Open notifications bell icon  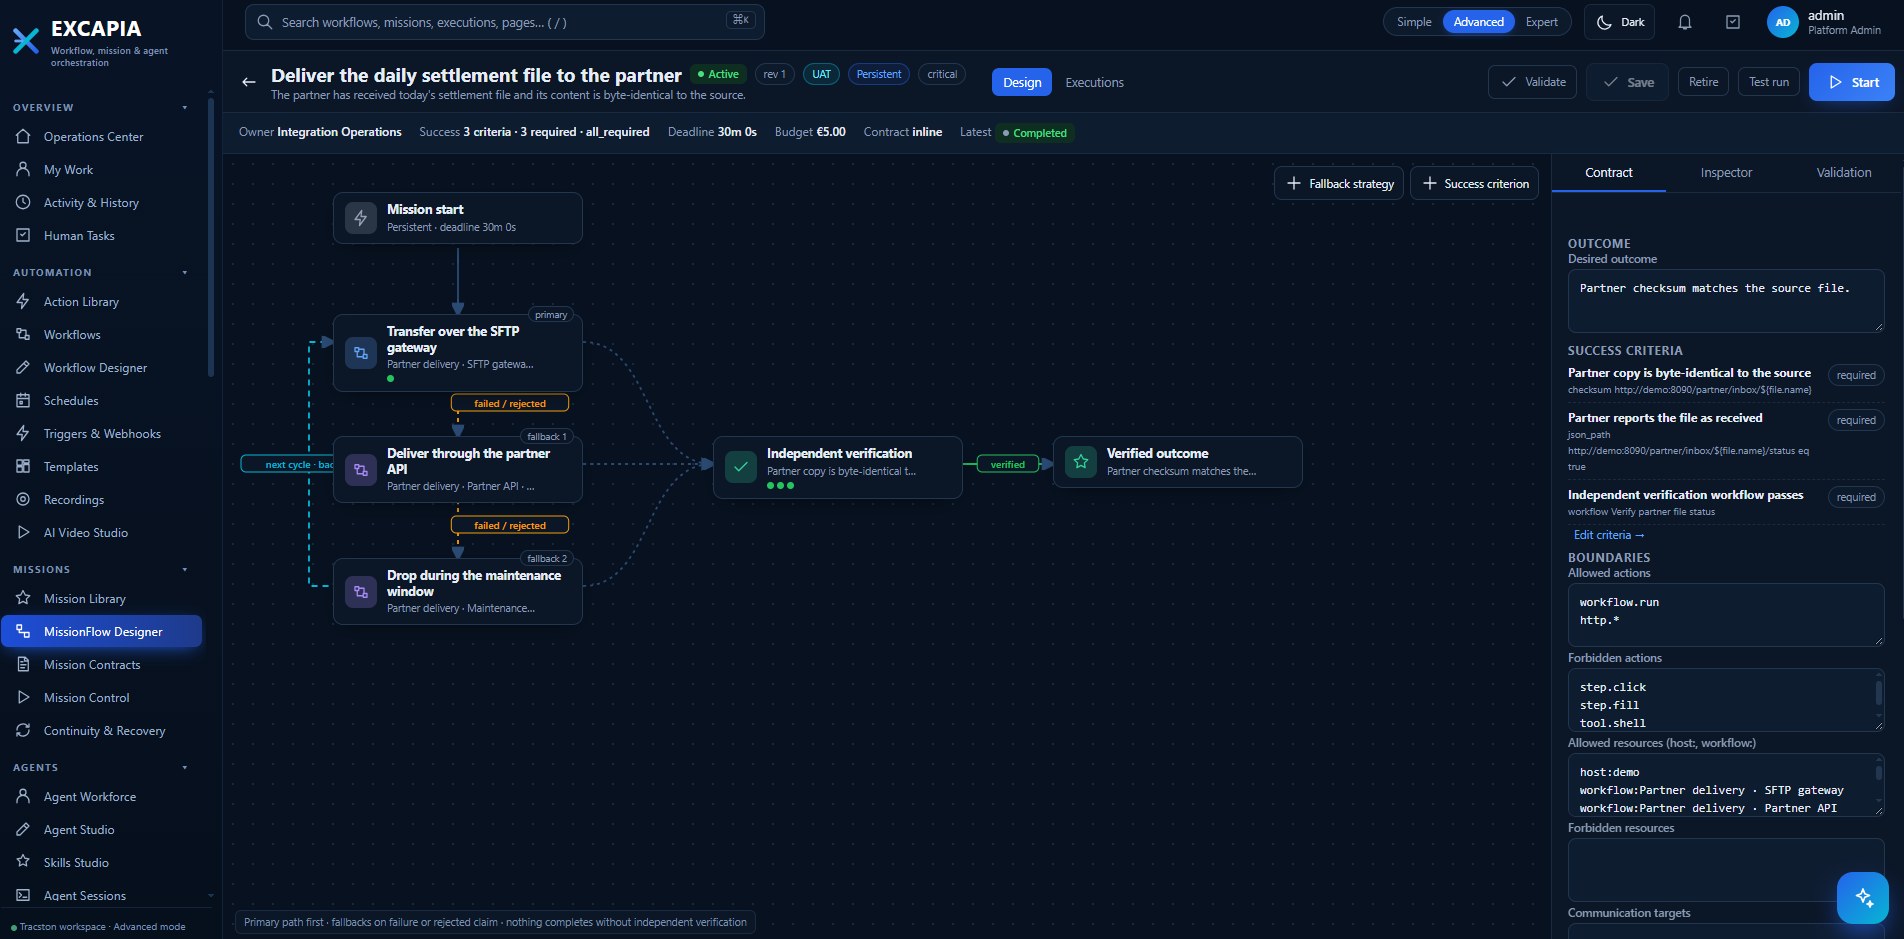coord(1685,22)
